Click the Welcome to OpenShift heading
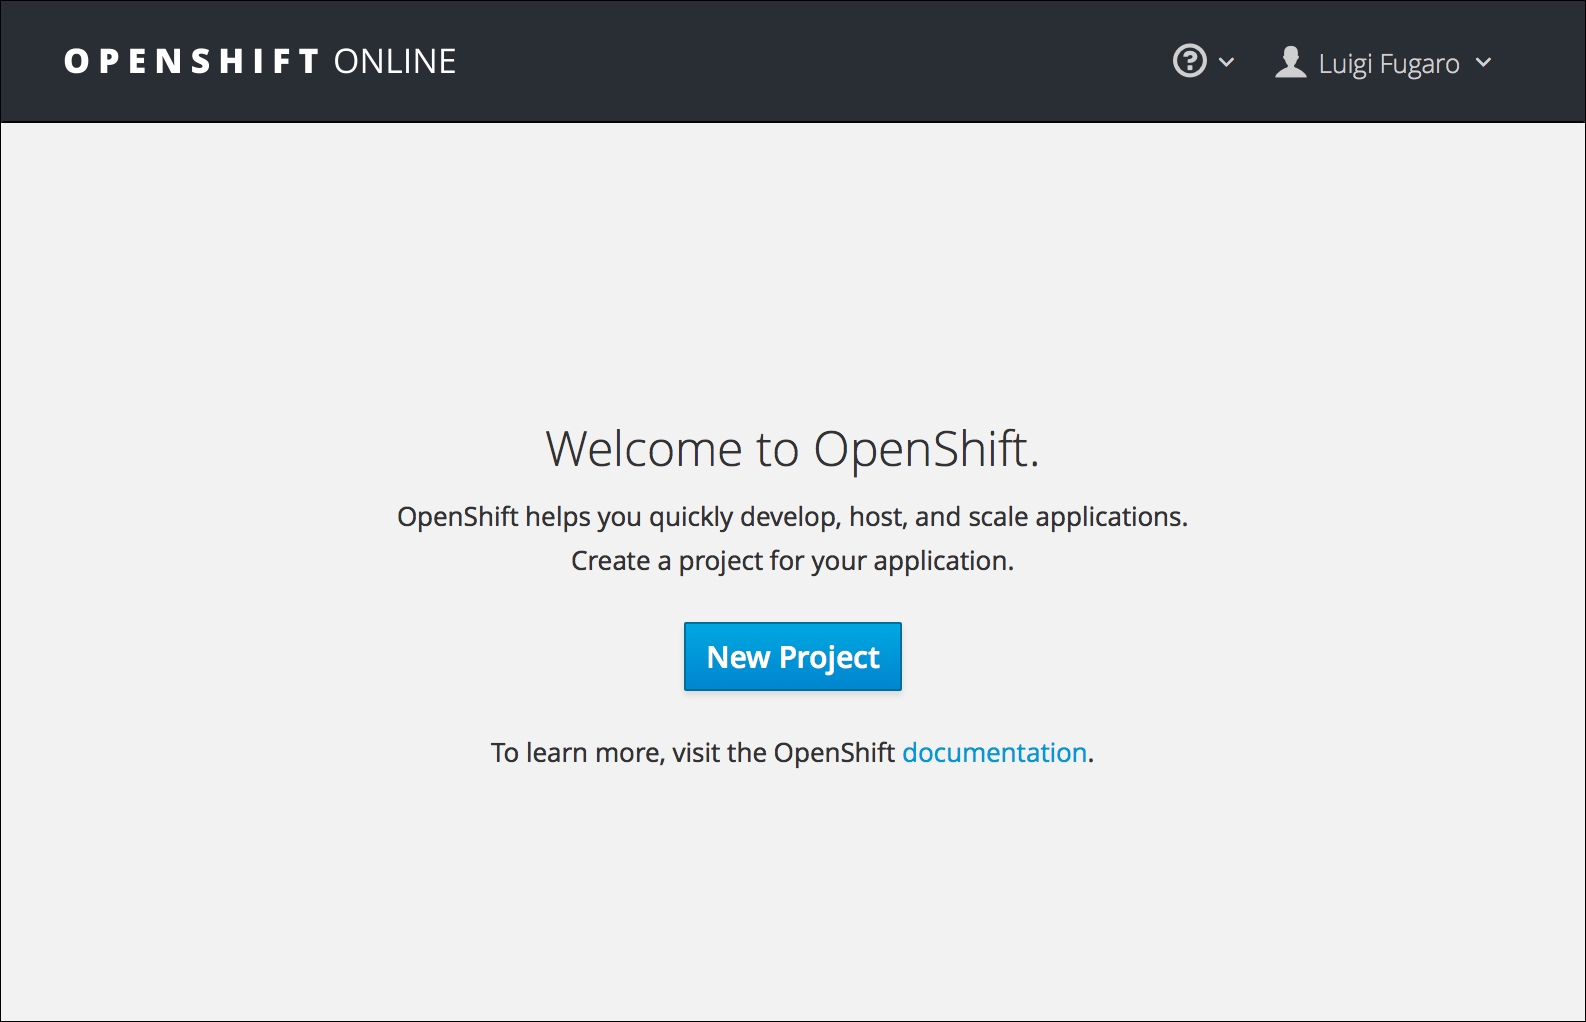The height and width of the screenshot is (1022, 1586). point(793,448)
